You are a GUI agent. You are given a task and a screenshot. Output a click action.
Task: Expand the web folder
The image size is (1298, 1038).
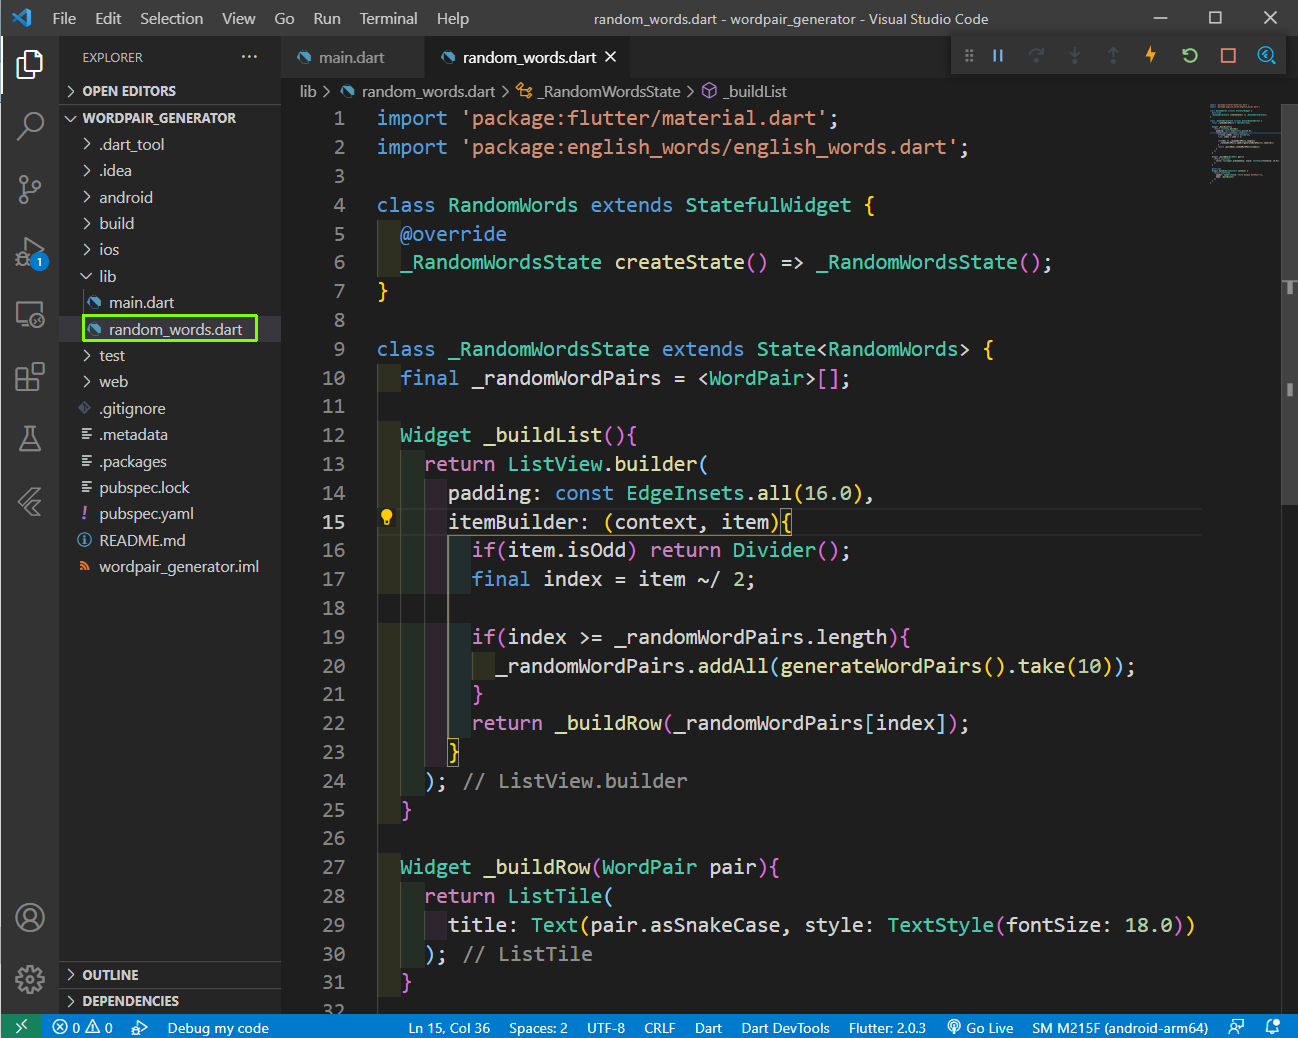click(170, 382)
